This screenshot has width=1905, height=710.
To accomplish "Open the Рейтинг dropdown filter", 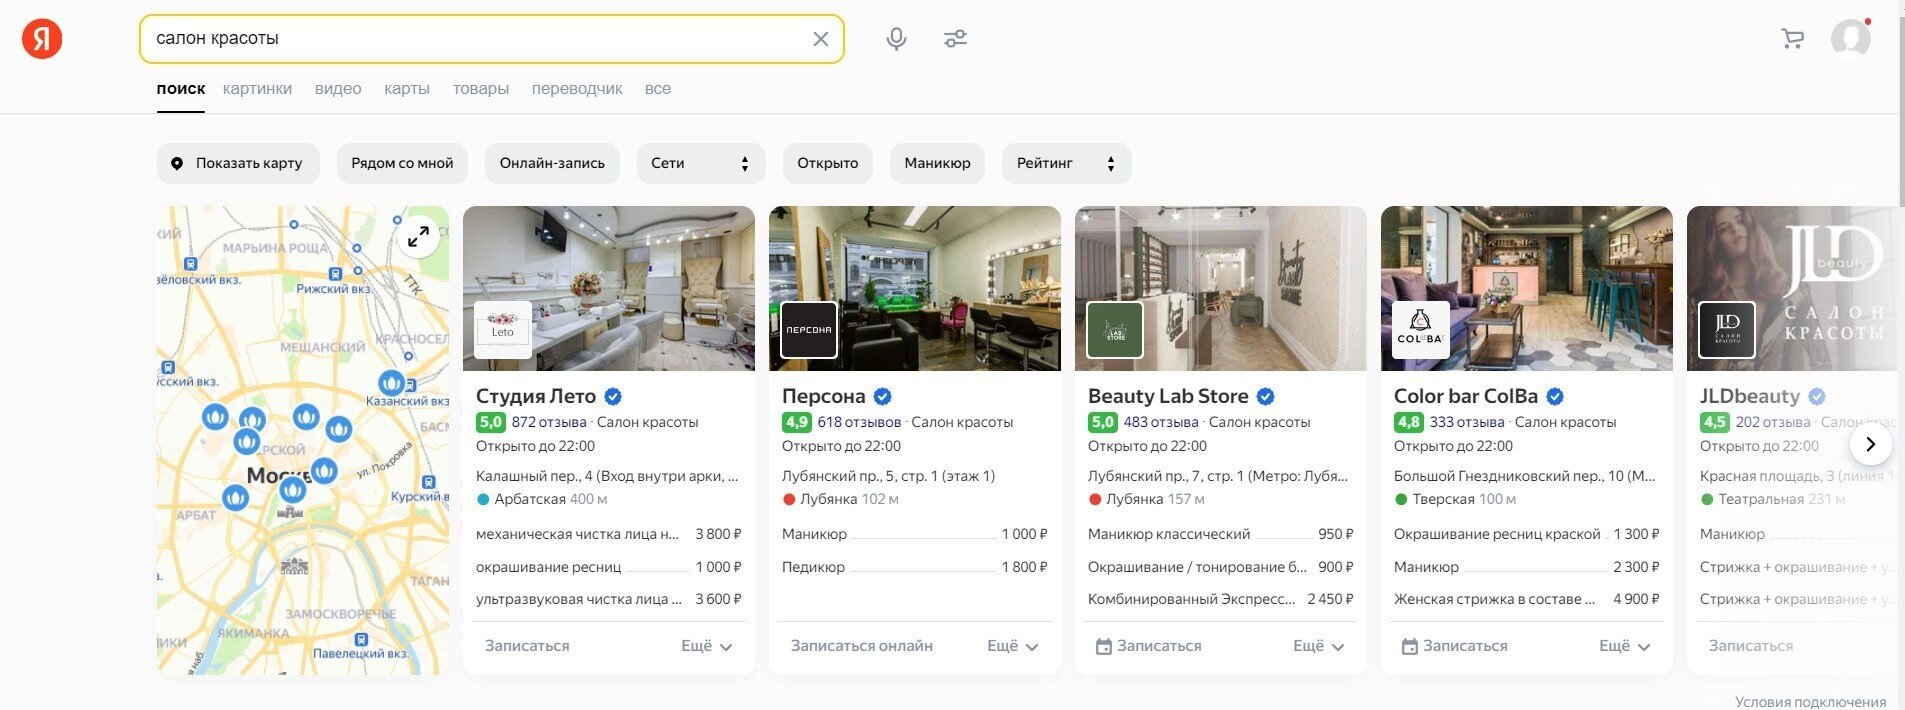I will [1066, 163].
